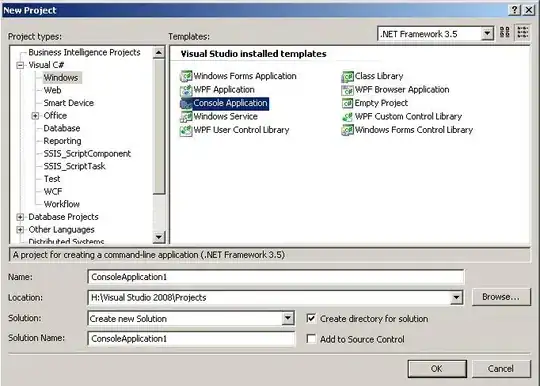This screenshot has height=386, width=540.
Task: Select the WPF Application template icon
Action: tap(186, 90)
